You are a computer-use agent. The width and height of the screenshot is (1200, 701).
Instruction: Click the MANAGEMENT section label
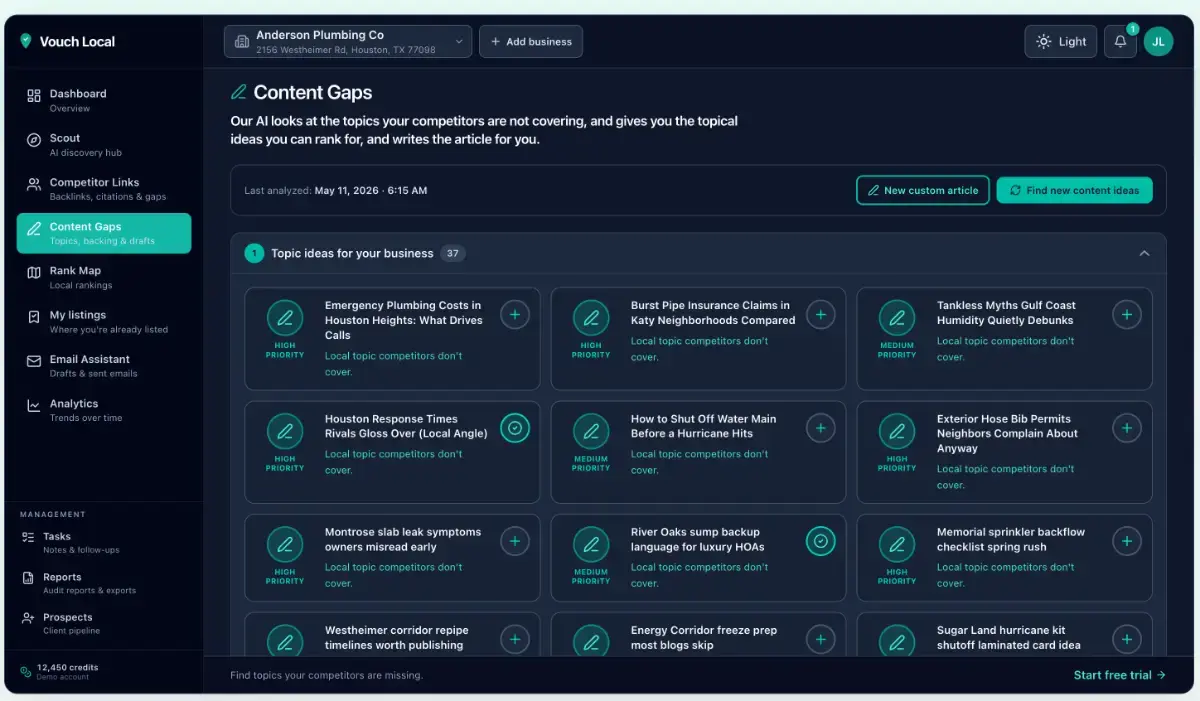[53, 514]
